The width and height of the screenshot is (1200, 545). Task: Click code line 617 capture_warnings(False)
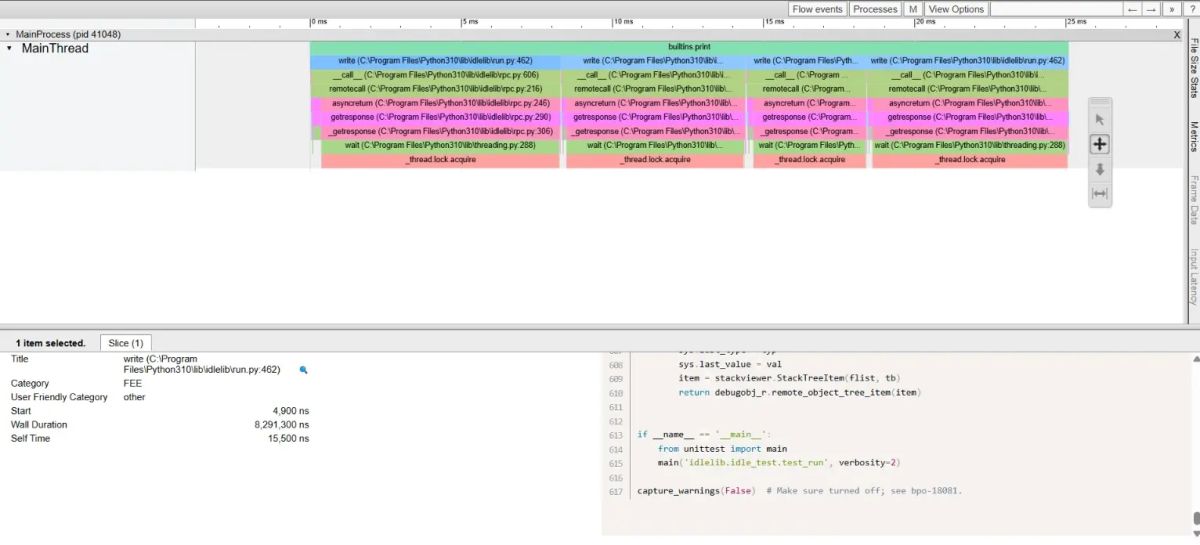(799, 491)
